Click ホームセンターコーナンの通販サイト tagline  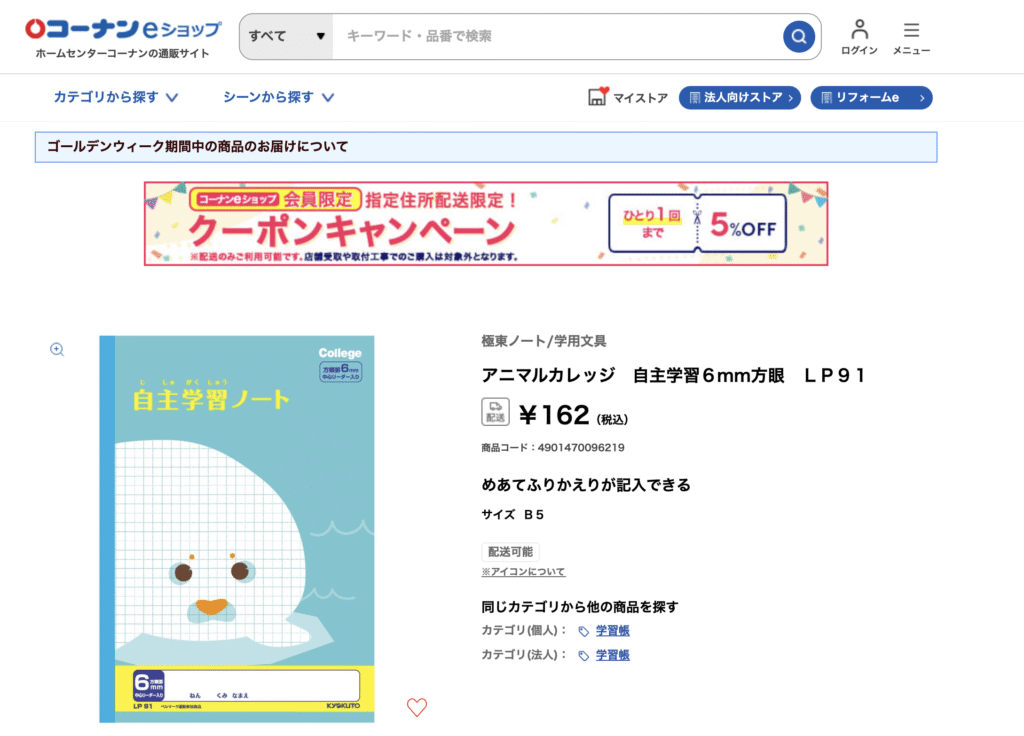(x=123, y=54)
